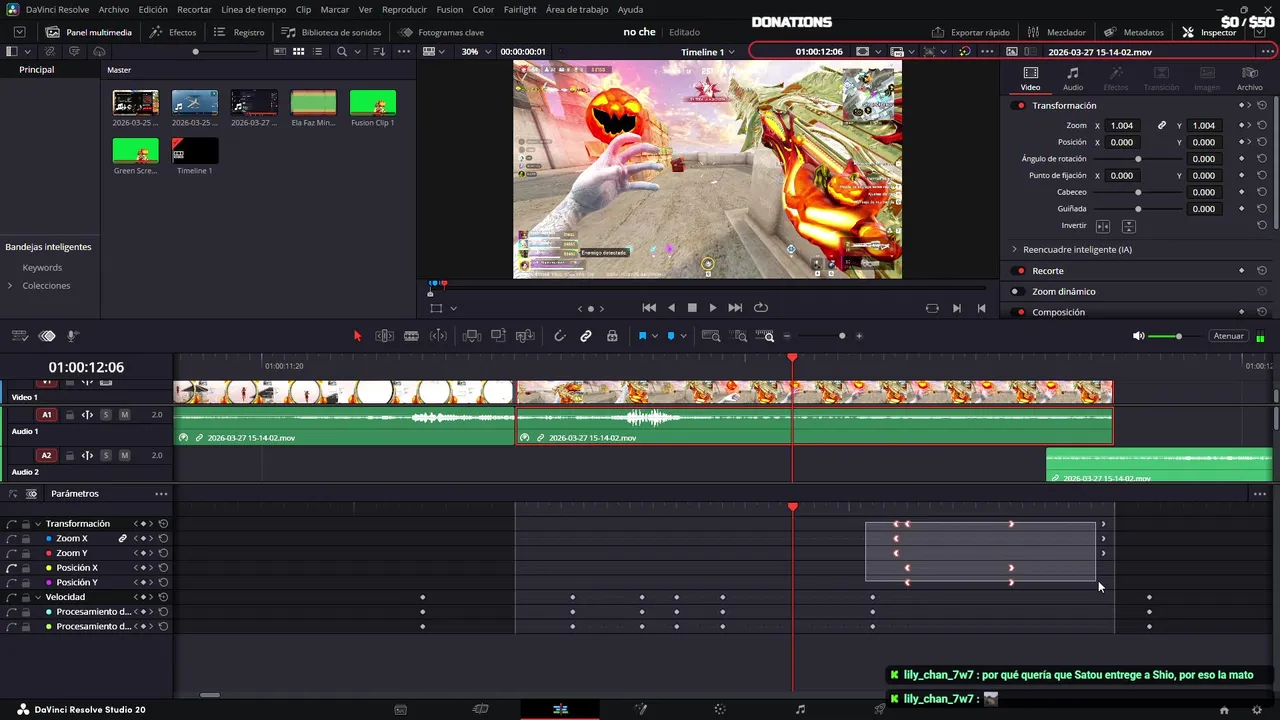Collapse the Transformación keyframe group
Image resolution: width=1280 pixels, height=720 pixels.
38,524
